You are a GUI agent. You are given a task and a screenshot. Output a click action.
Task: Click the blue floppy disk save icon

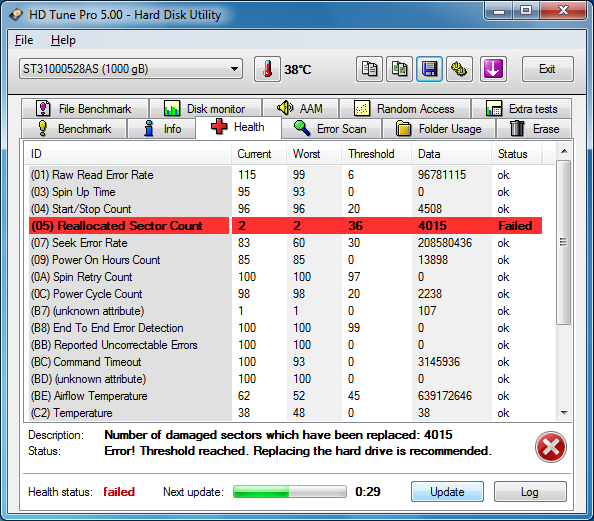[430, 69]
